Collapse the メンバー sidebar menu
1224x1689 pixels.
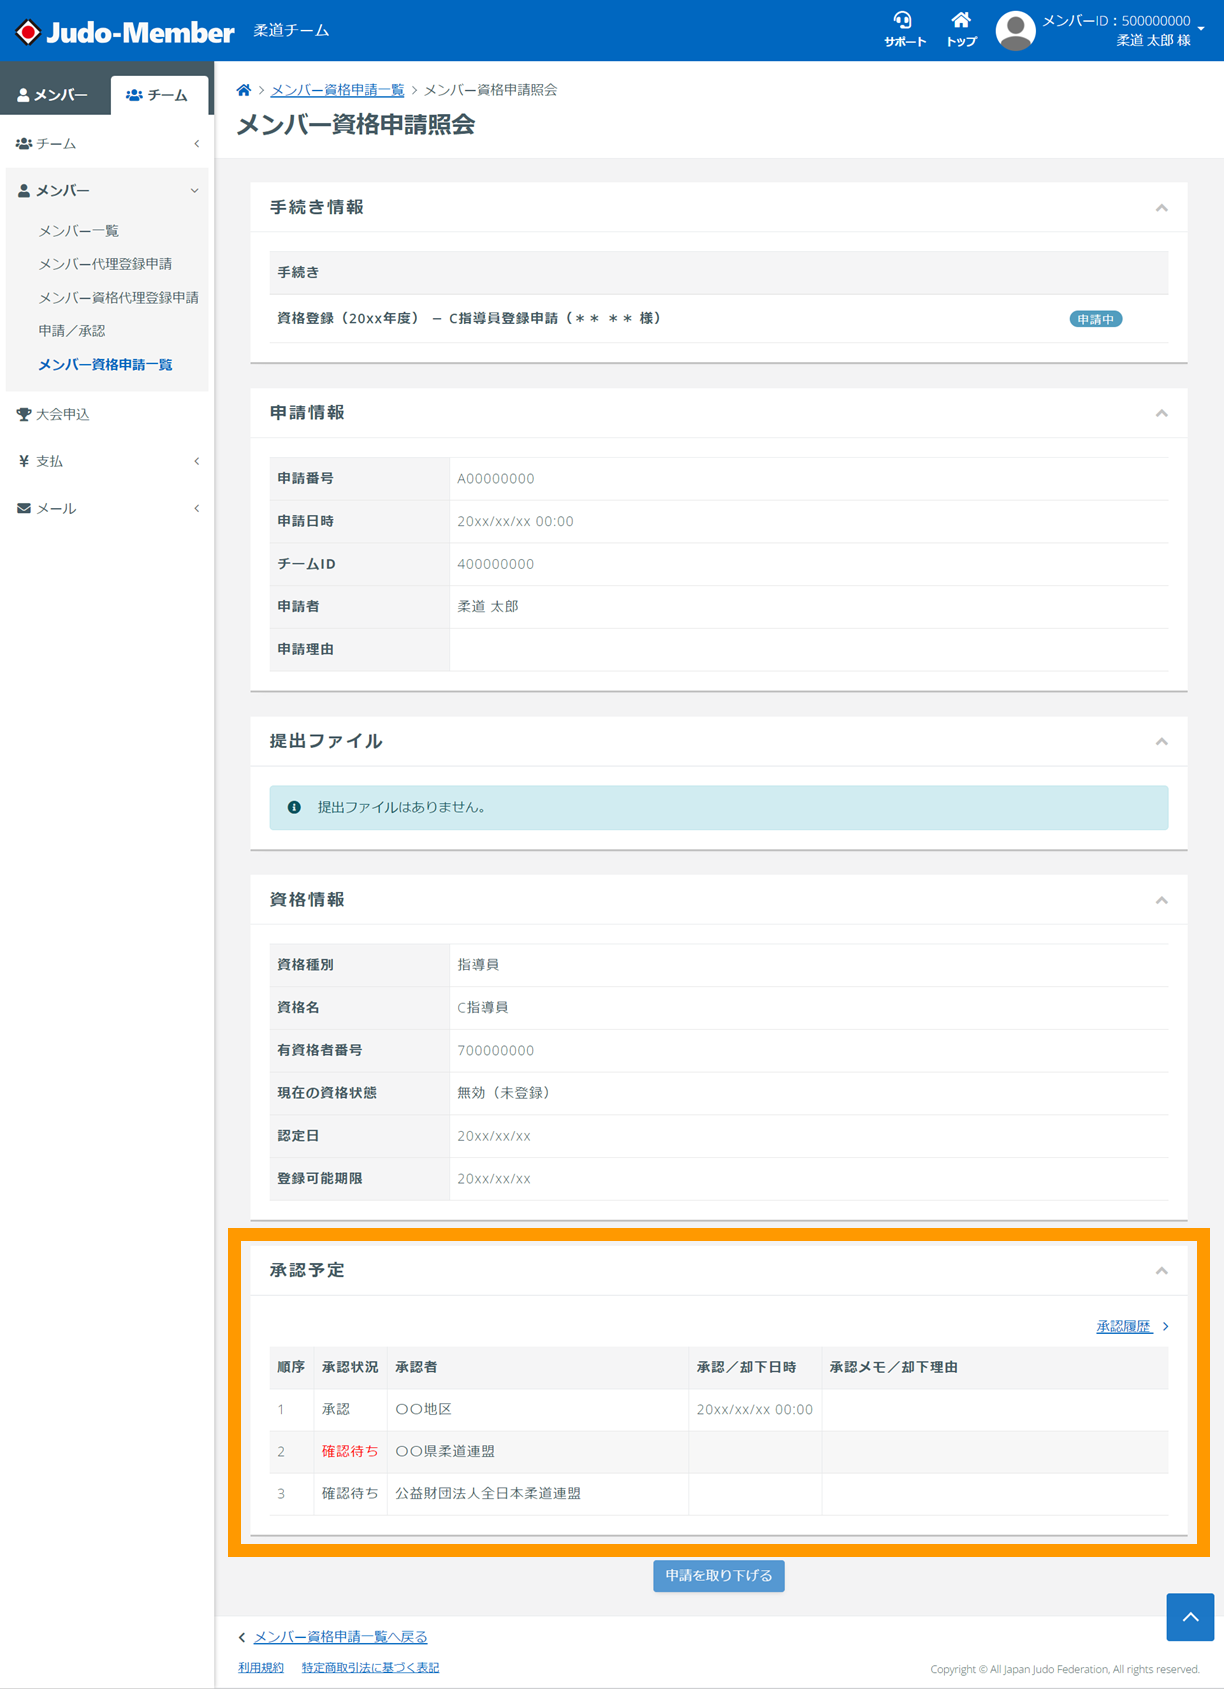coord(107,190)
